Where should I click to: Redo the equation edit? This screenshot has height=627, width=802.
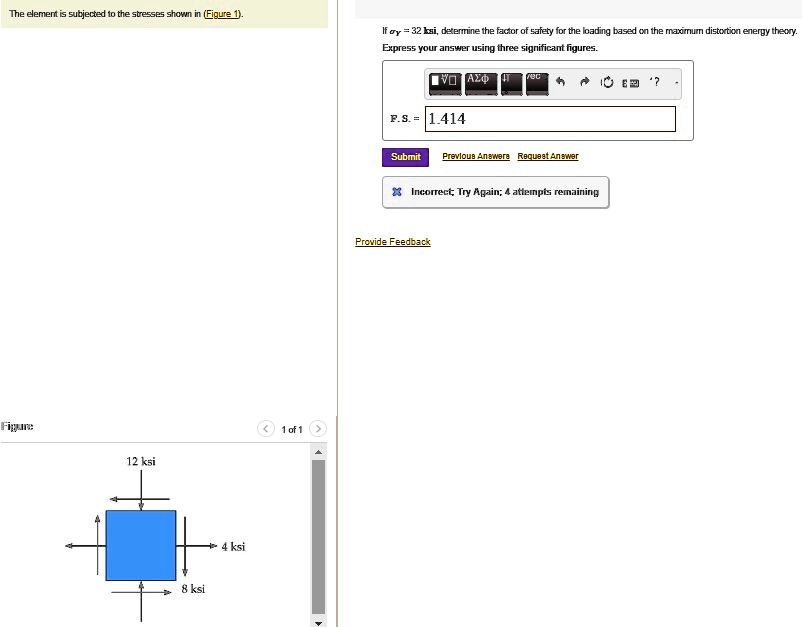(x=586, y=81)
